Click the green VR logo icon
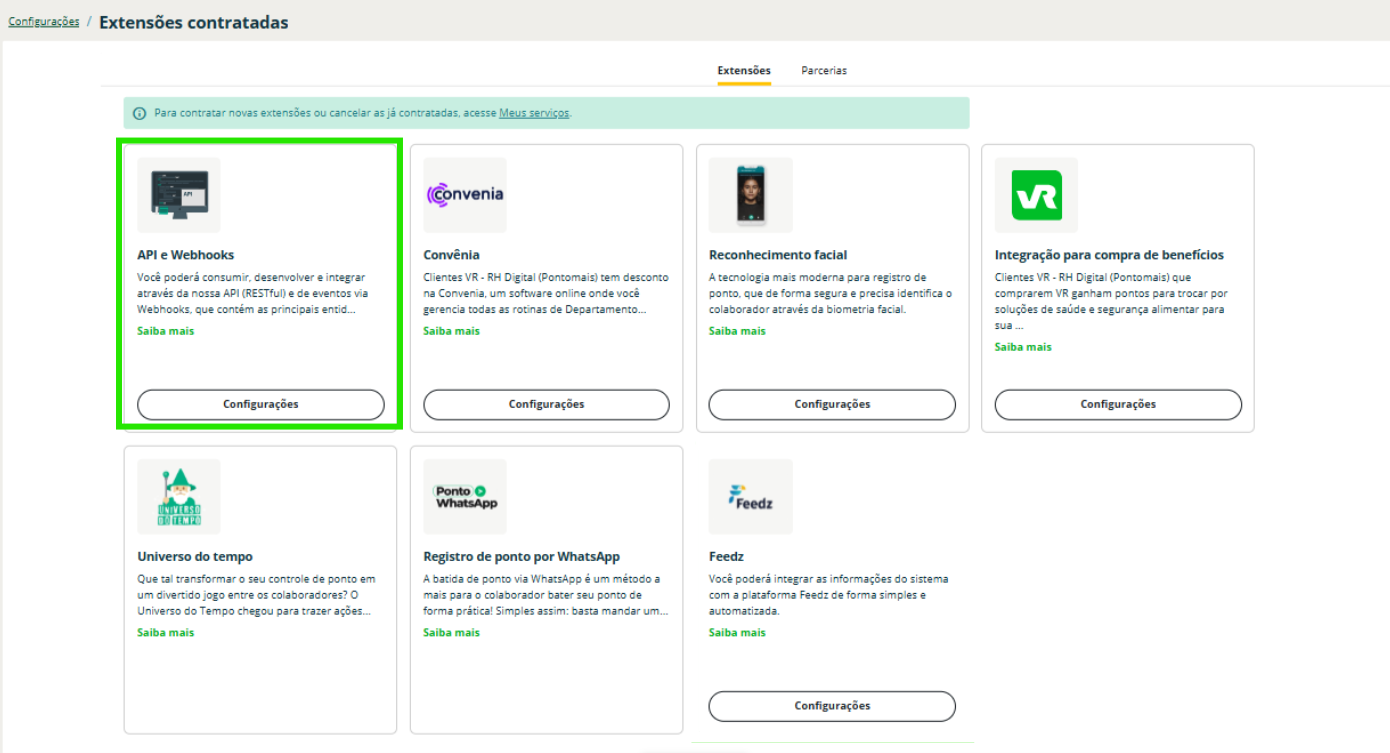 point(1036,195)
